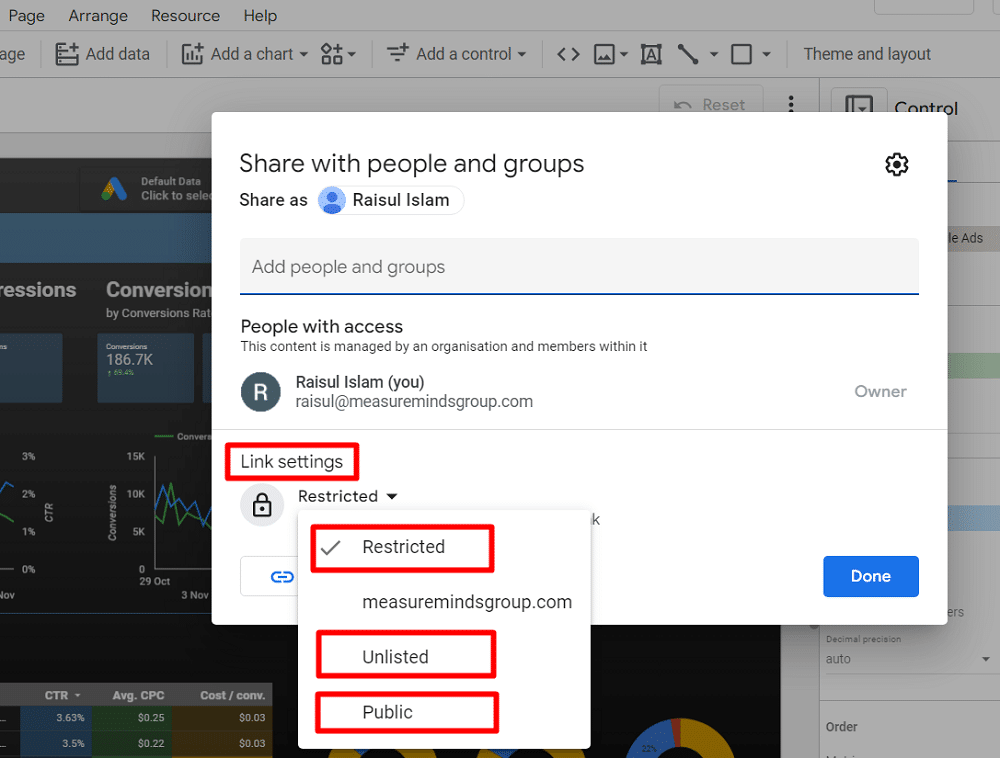This screenshot has width=1000, height=758.
Task: Open sharing settings via the gear icon
Action: click(897, 164)
